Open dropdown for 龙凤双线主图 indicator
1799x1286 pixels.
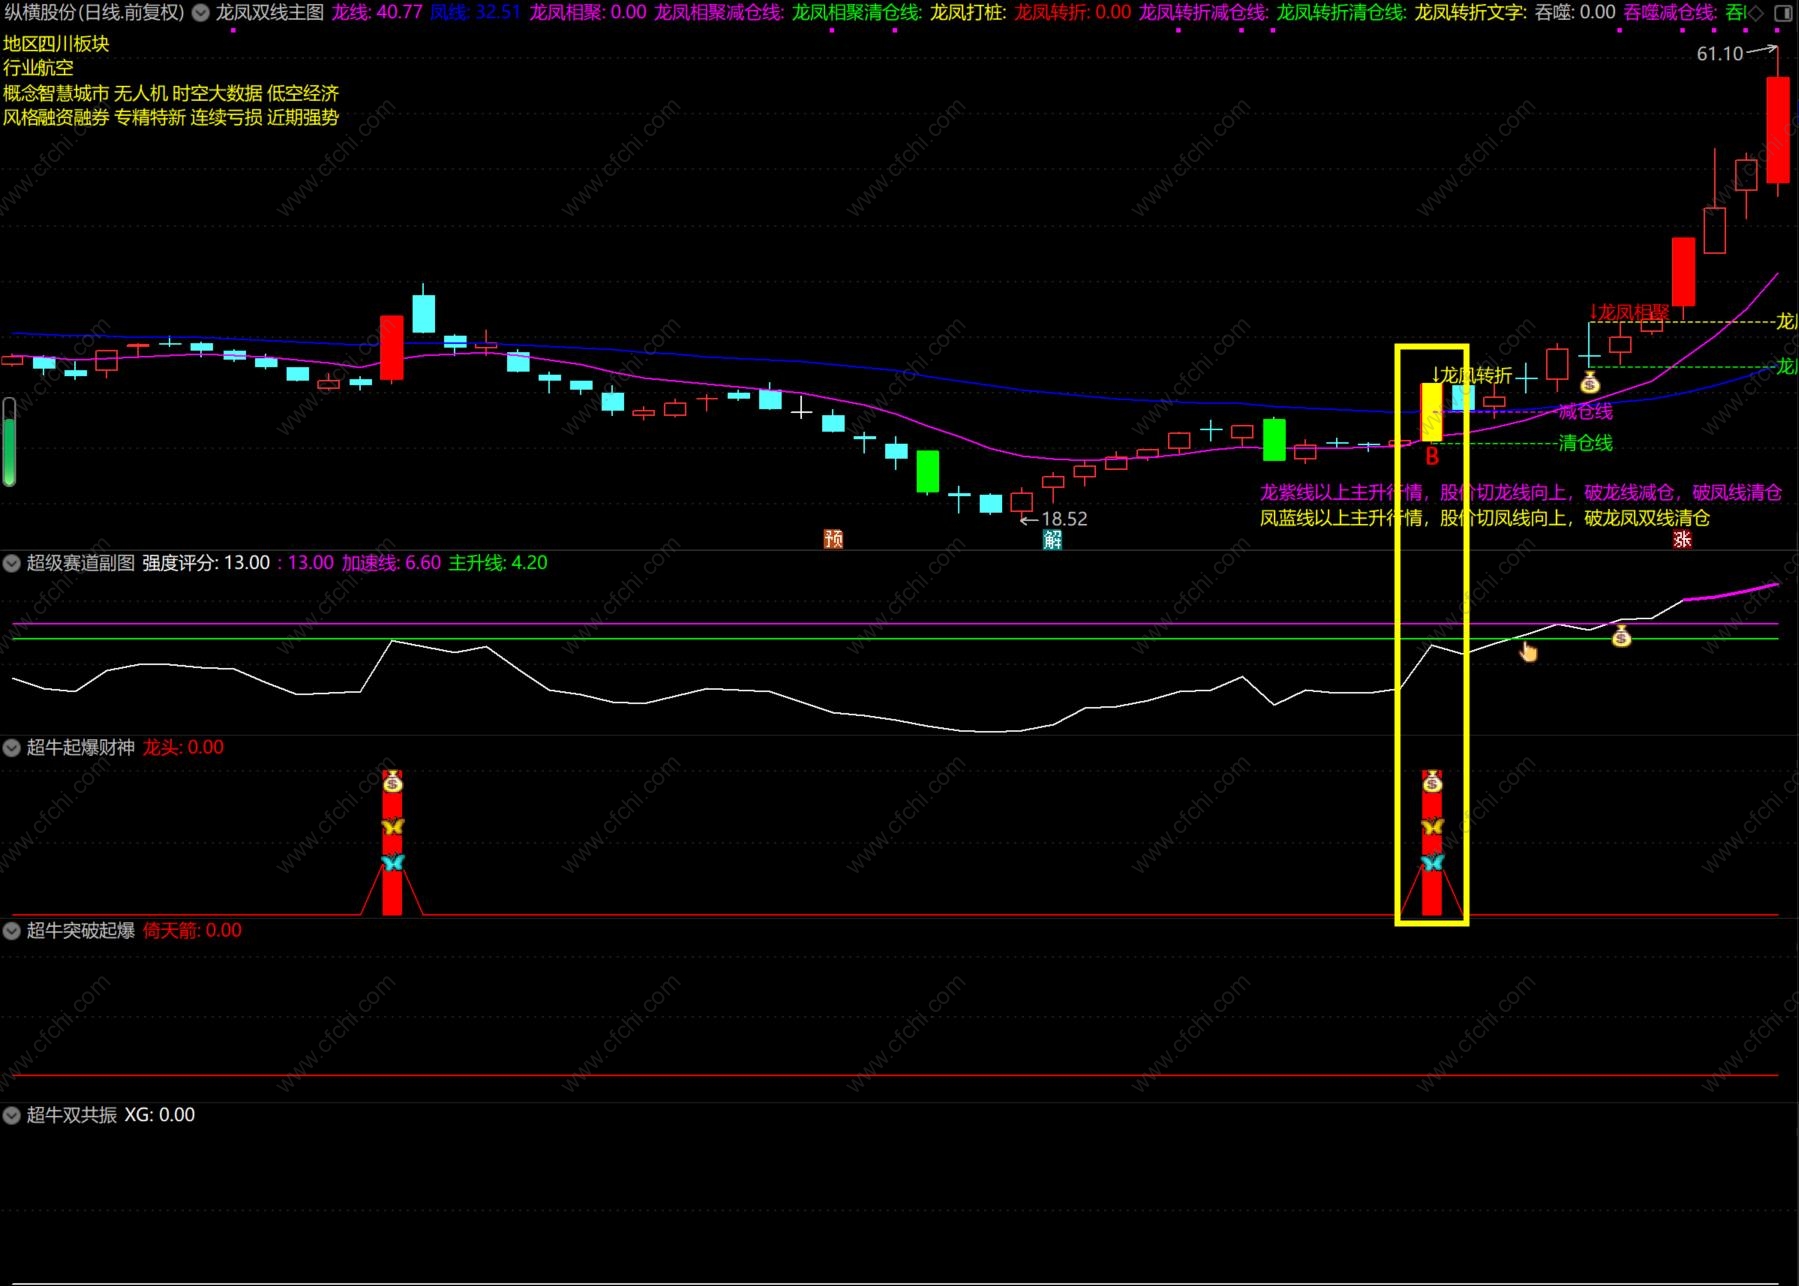coord(201,13)
